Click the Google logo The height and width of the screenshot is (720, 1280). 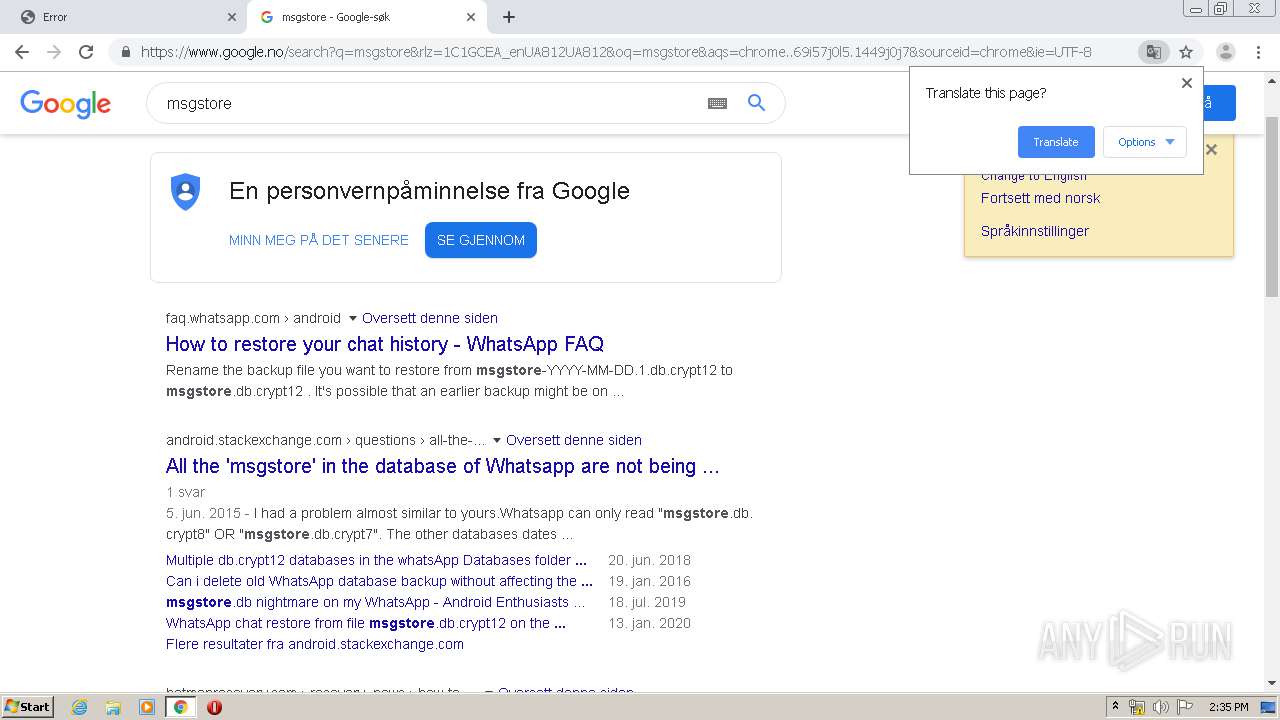pos(65,103)
